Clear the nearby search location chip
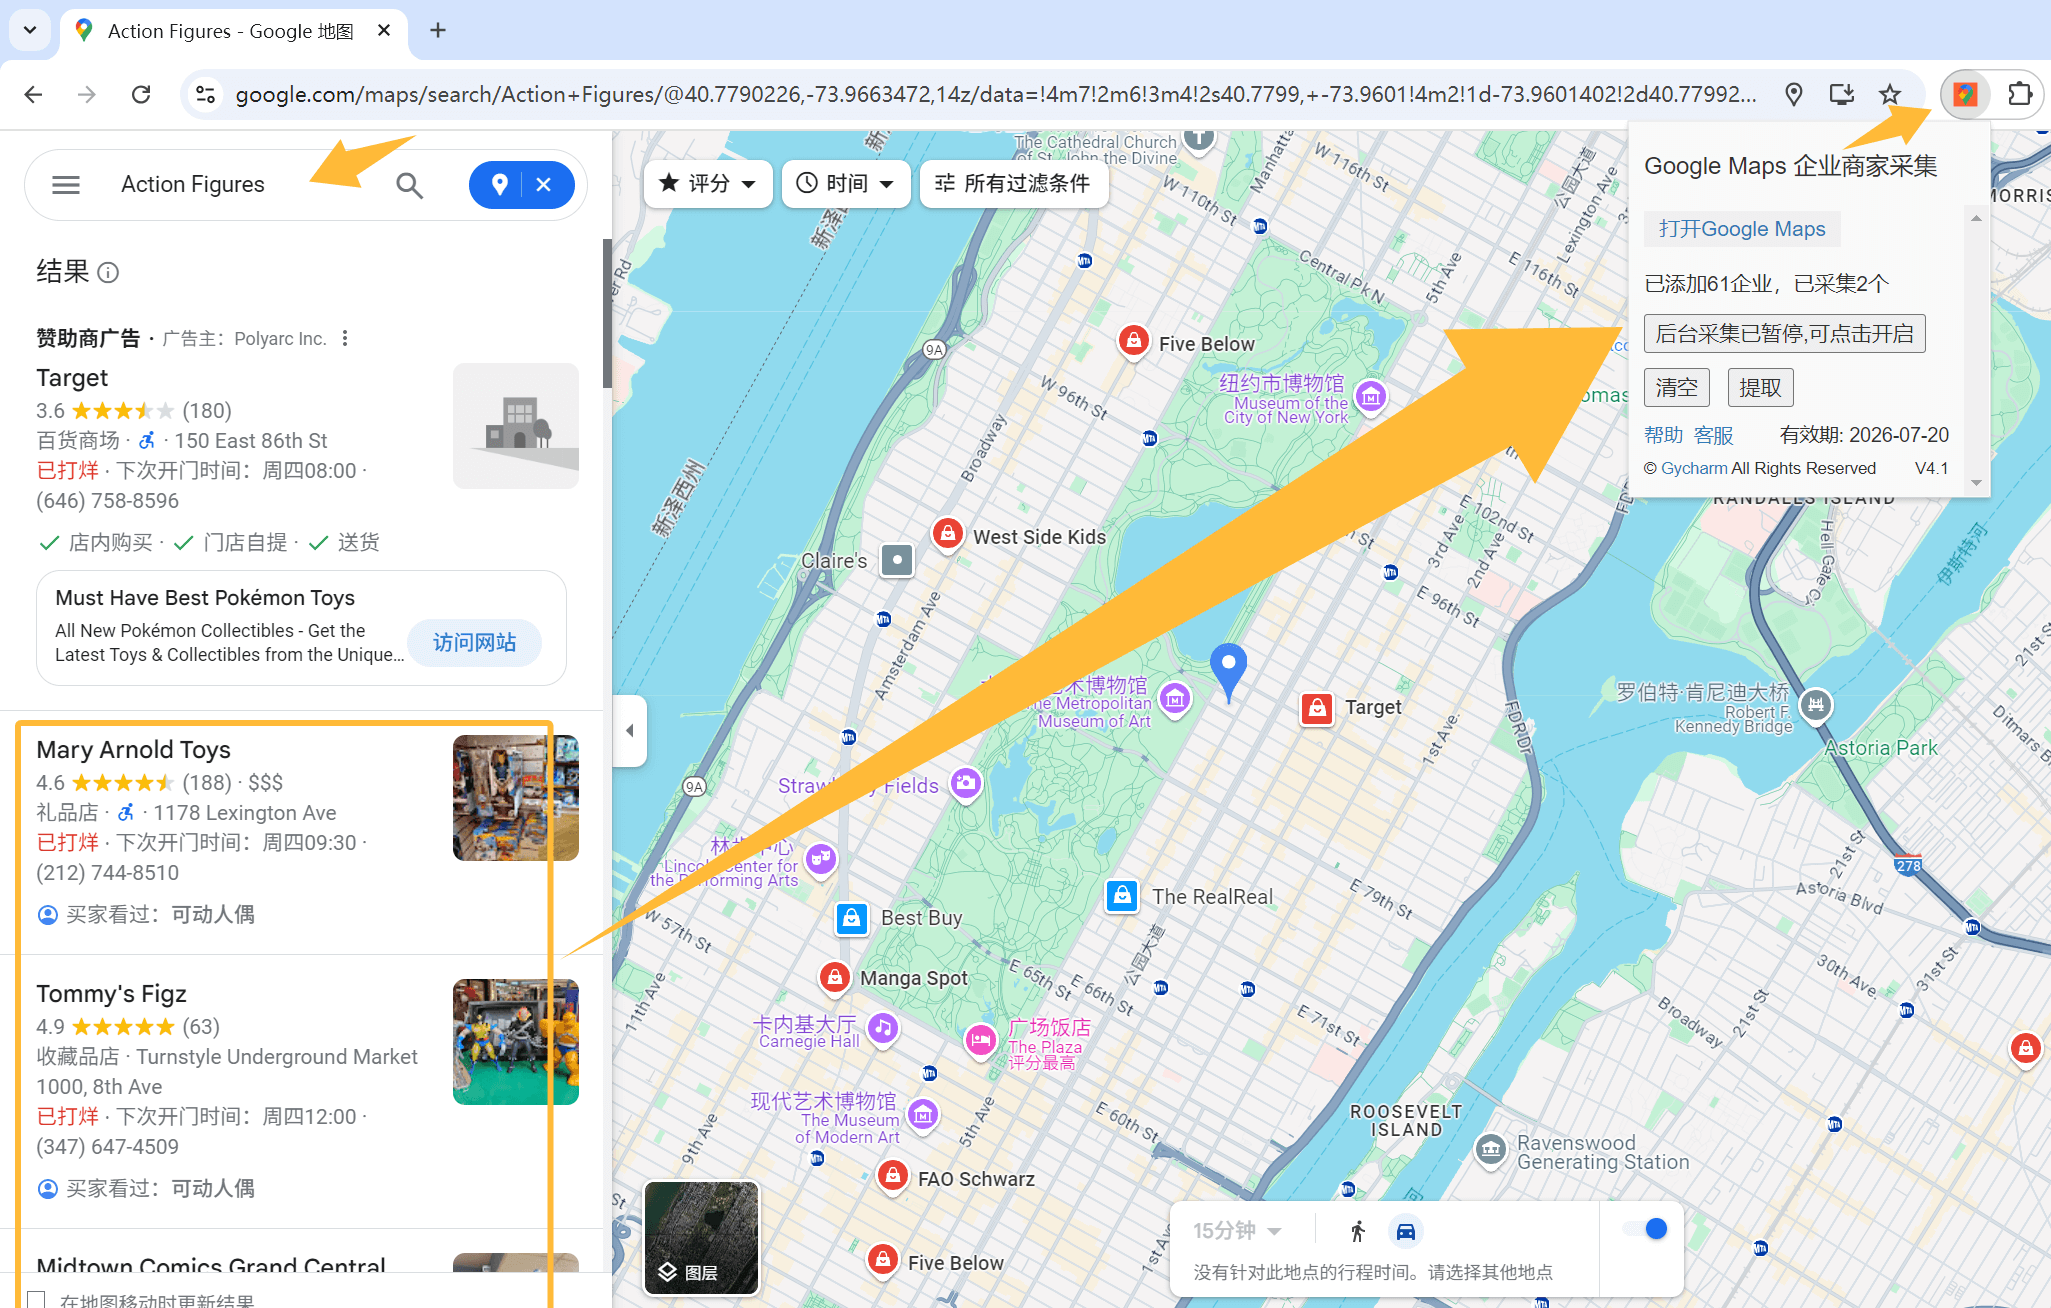This screenshot has height=1308, width=2051. point(544,184)
